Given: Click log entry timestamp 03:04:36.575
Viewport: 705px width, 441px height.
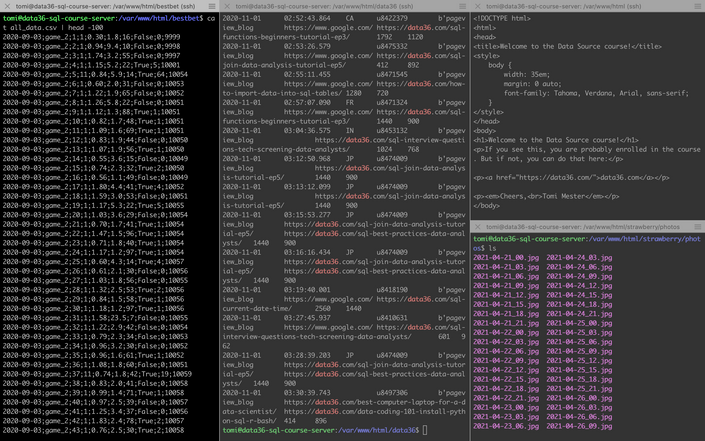Looking at the screenshot, I should tap(307, 131).
